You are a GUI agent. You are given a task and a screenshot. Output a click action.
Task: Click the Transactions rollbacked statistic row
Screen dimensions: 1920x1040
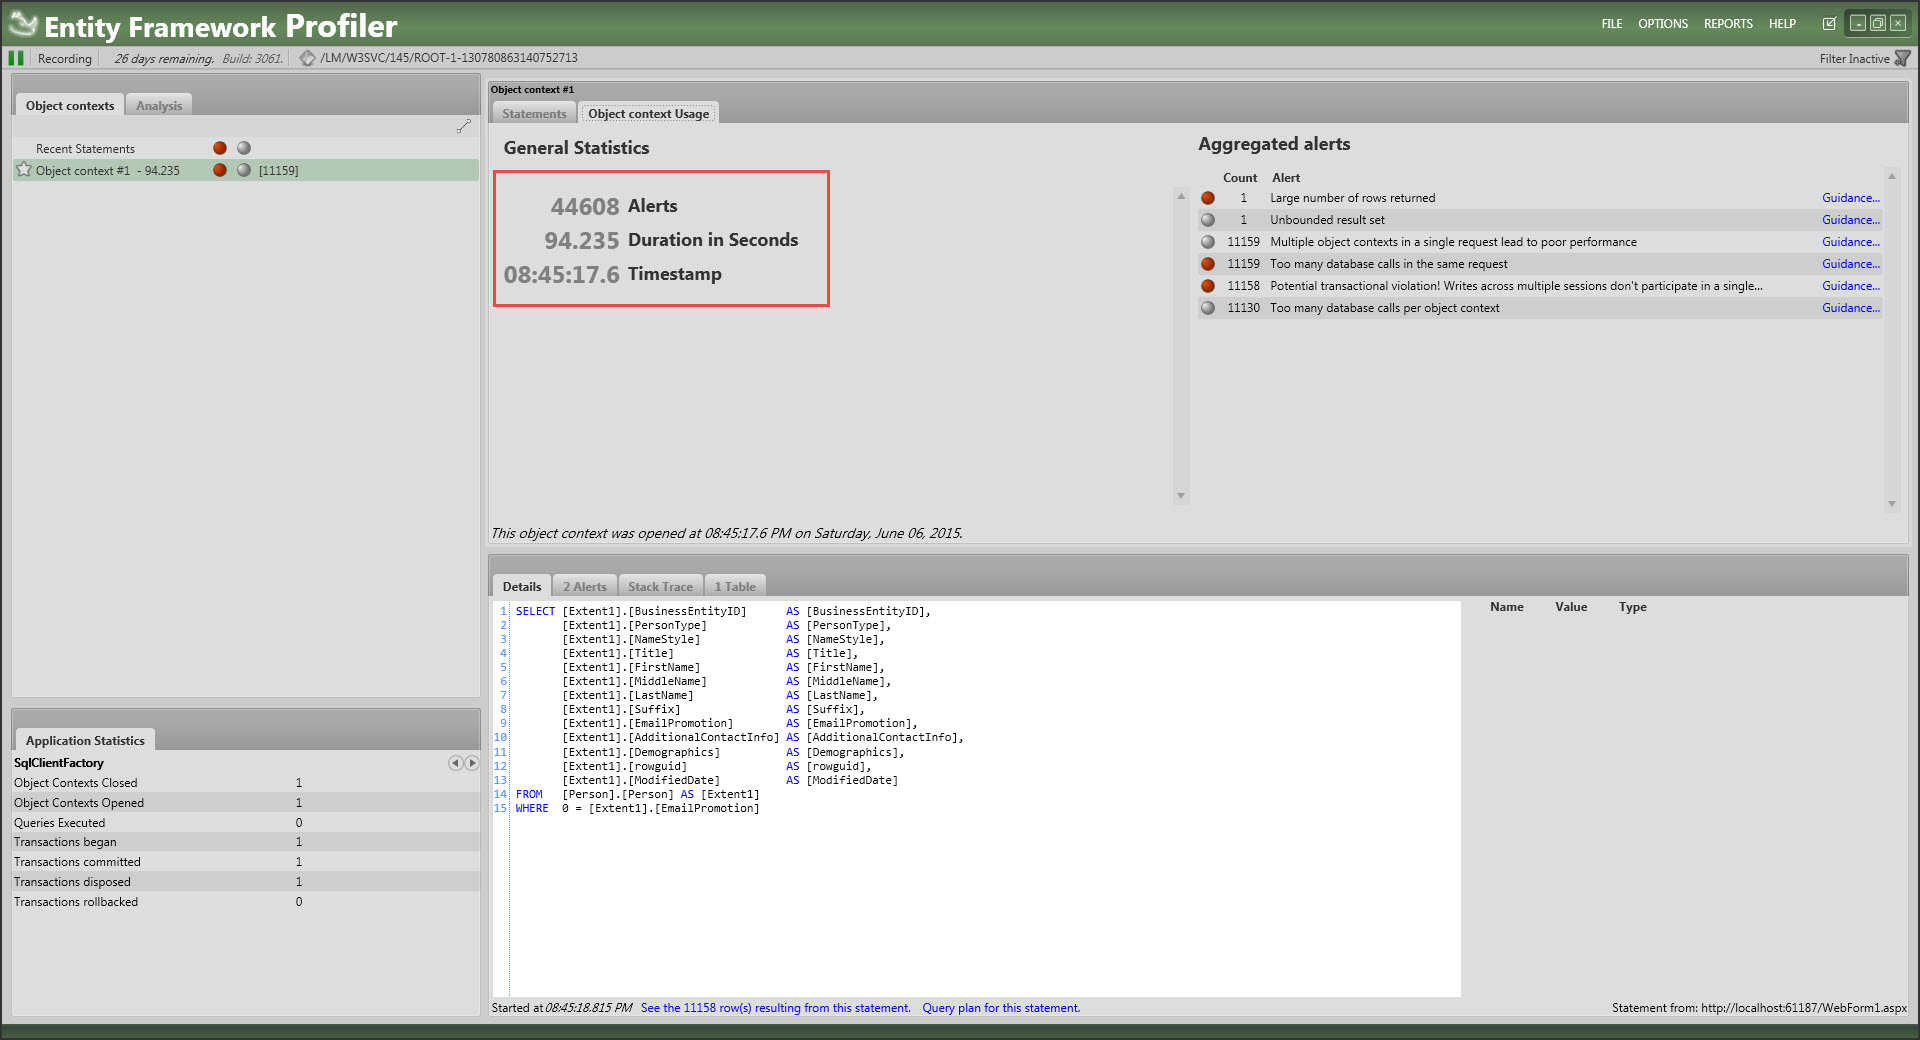[246, 902]
